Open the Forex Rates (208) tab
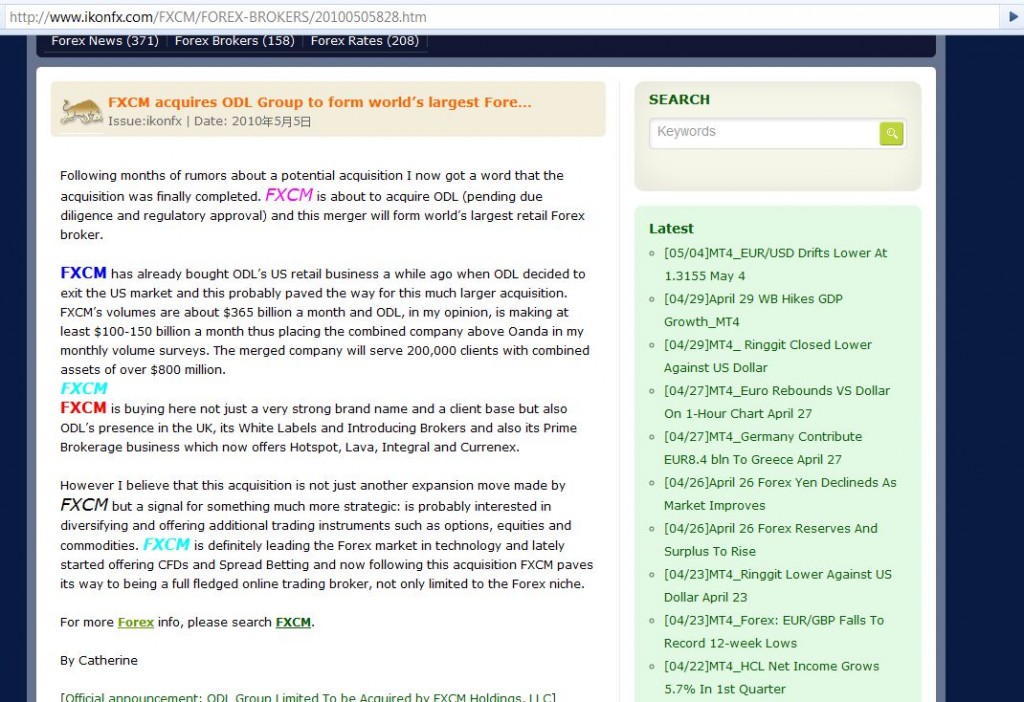The image size is (1024, 702). pos(364,41)
